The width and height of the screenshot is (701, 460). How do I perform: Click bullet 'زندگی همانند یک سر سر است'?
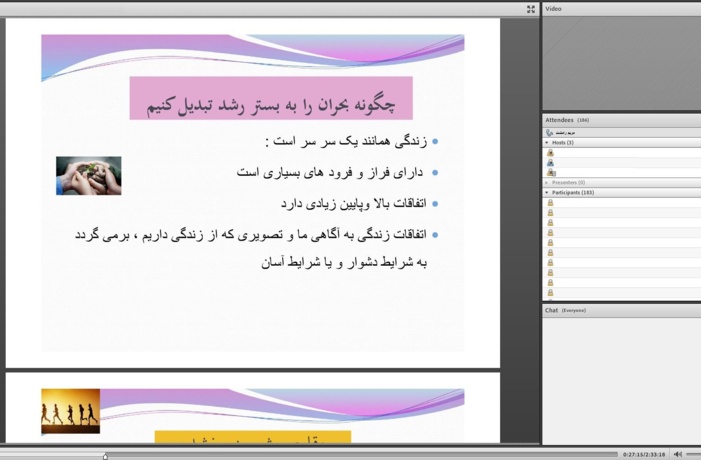click(346, 142)
